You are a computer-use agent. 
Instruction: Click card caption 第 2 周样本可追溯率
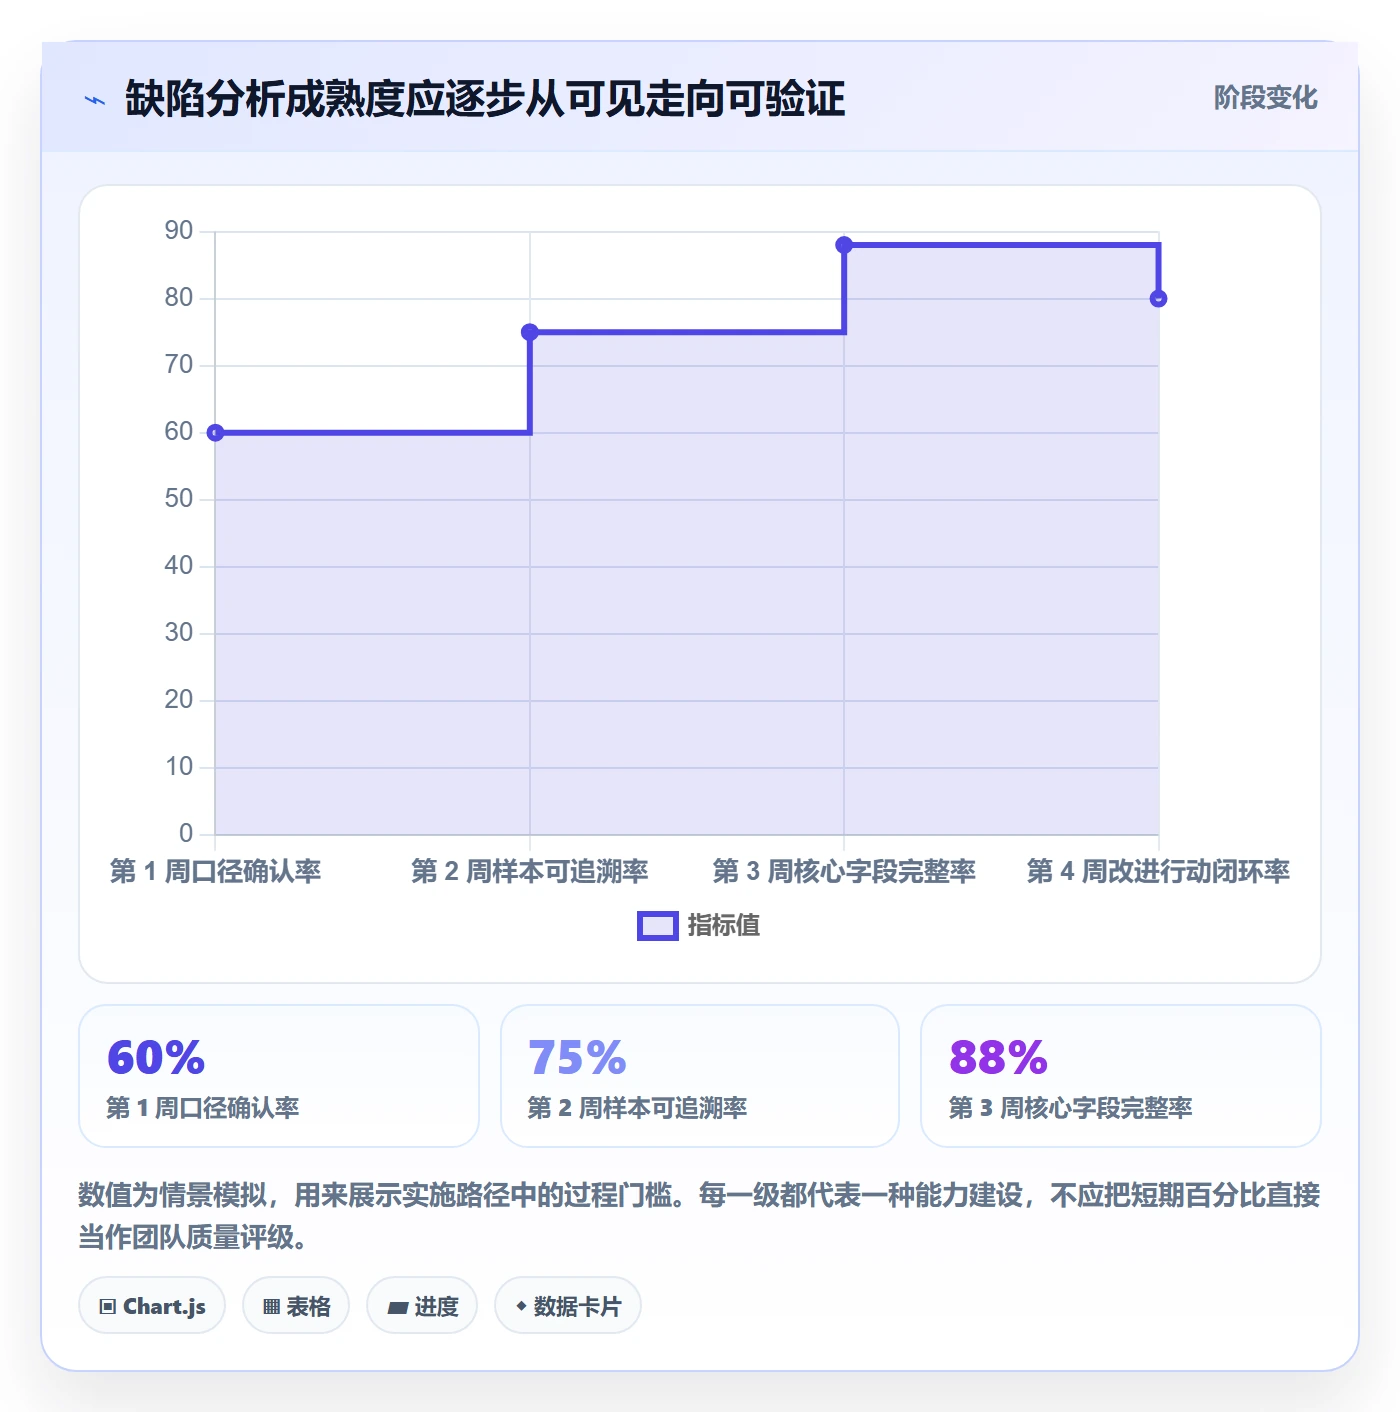(x=637, y=1108)
